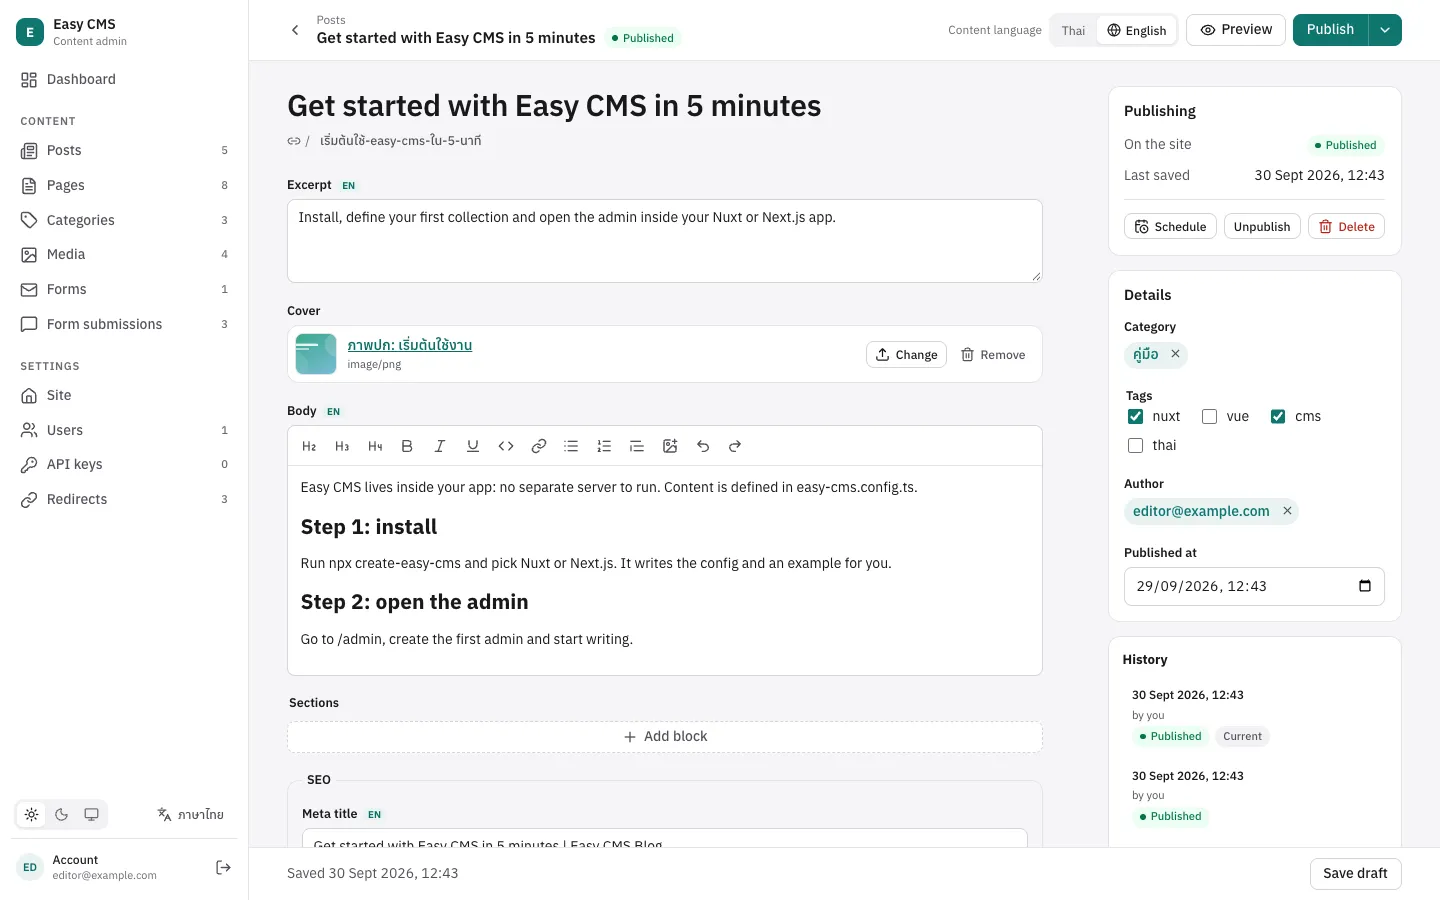Undo the last Body edit
This screenshot has width=1440, height=900.
pos(703,446)
